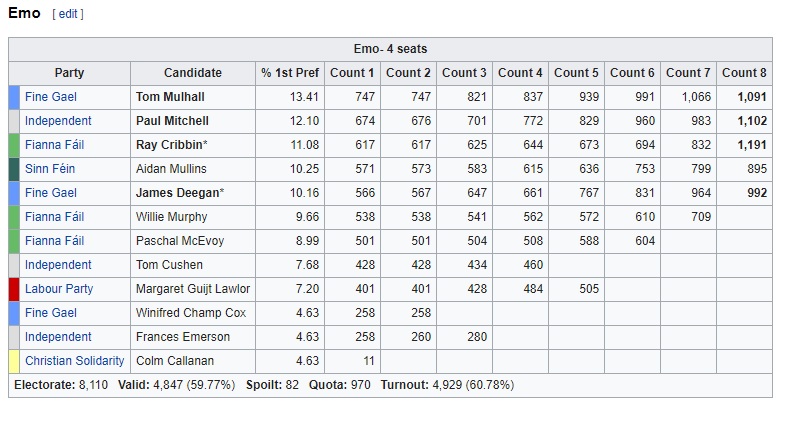Select the Candidate column header

[193, 73]
